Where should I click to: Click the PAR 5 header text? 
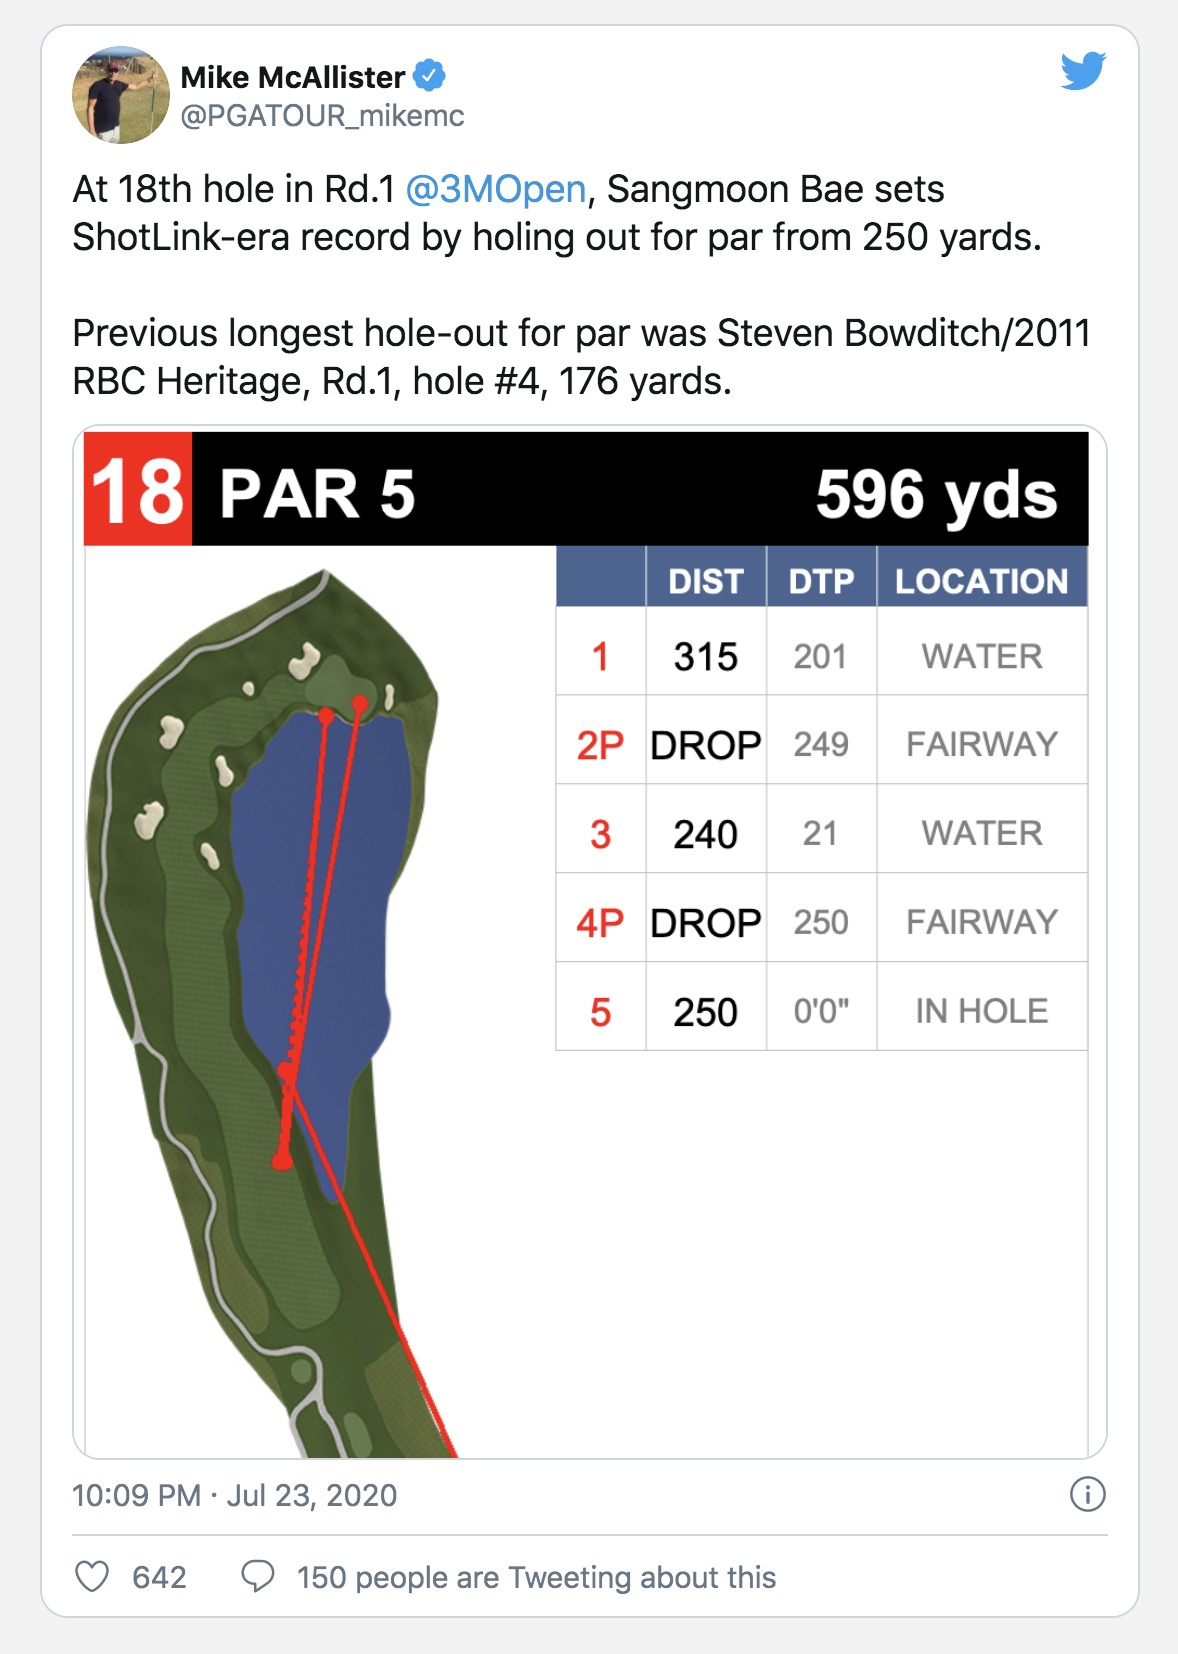coord(317,494)
